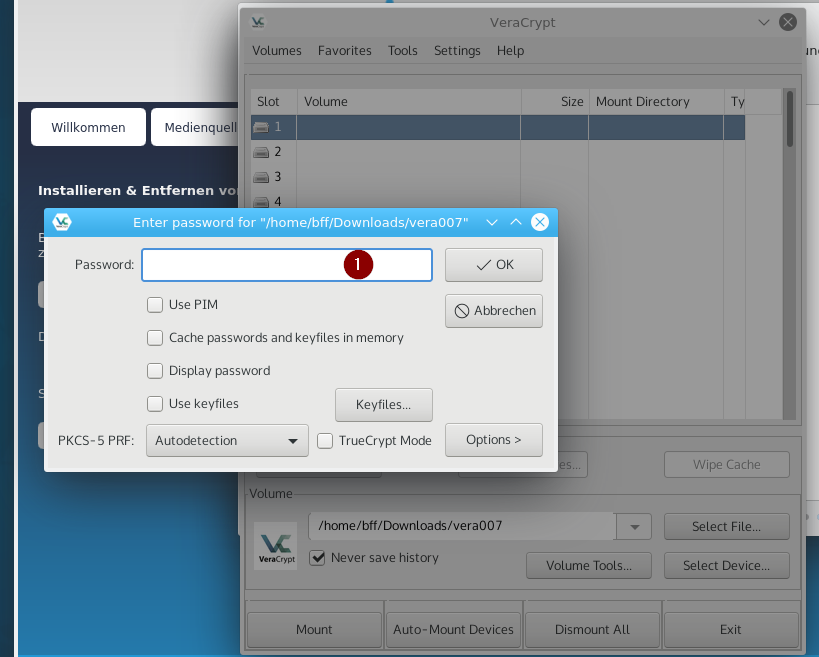Switch to the Medienquellen tab in background window
819x657 pixels.
point(195,127)
